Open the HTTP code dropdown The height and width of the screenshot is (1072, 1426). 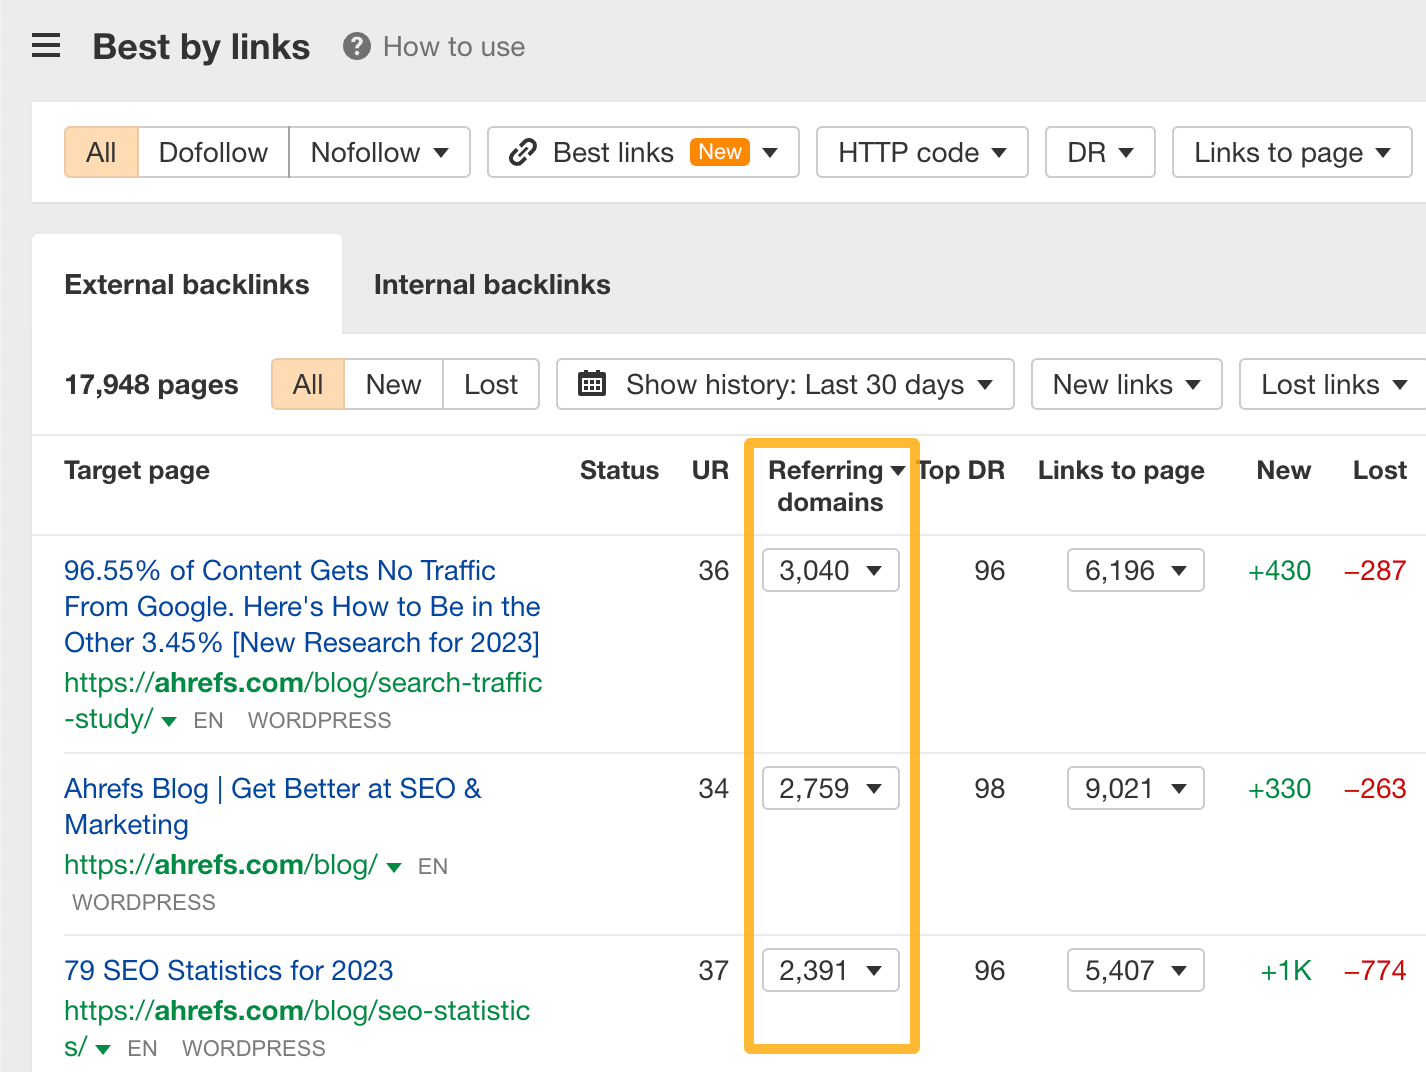click(920, 152)
